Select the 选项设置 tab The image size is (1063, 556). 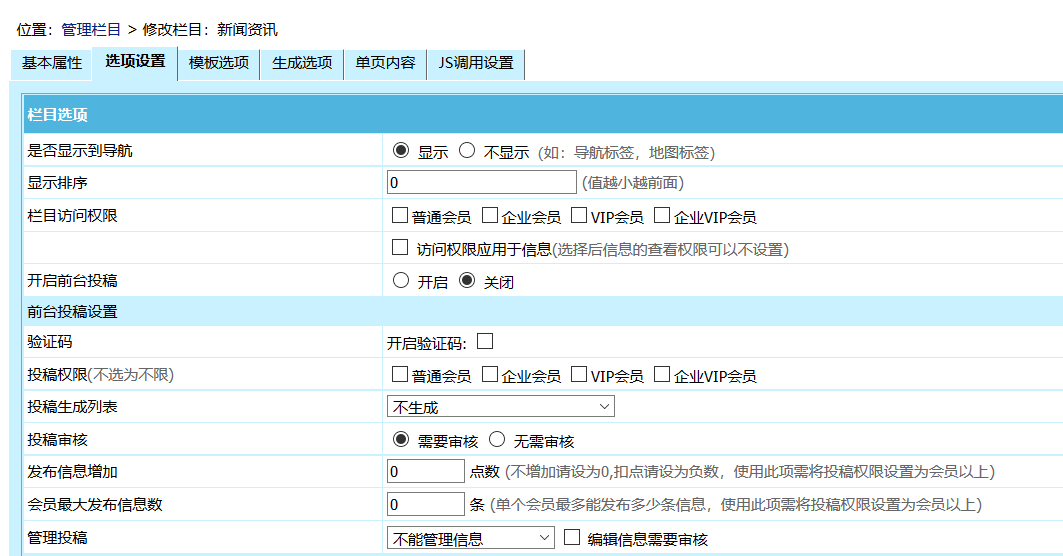(x=135, y=62)
